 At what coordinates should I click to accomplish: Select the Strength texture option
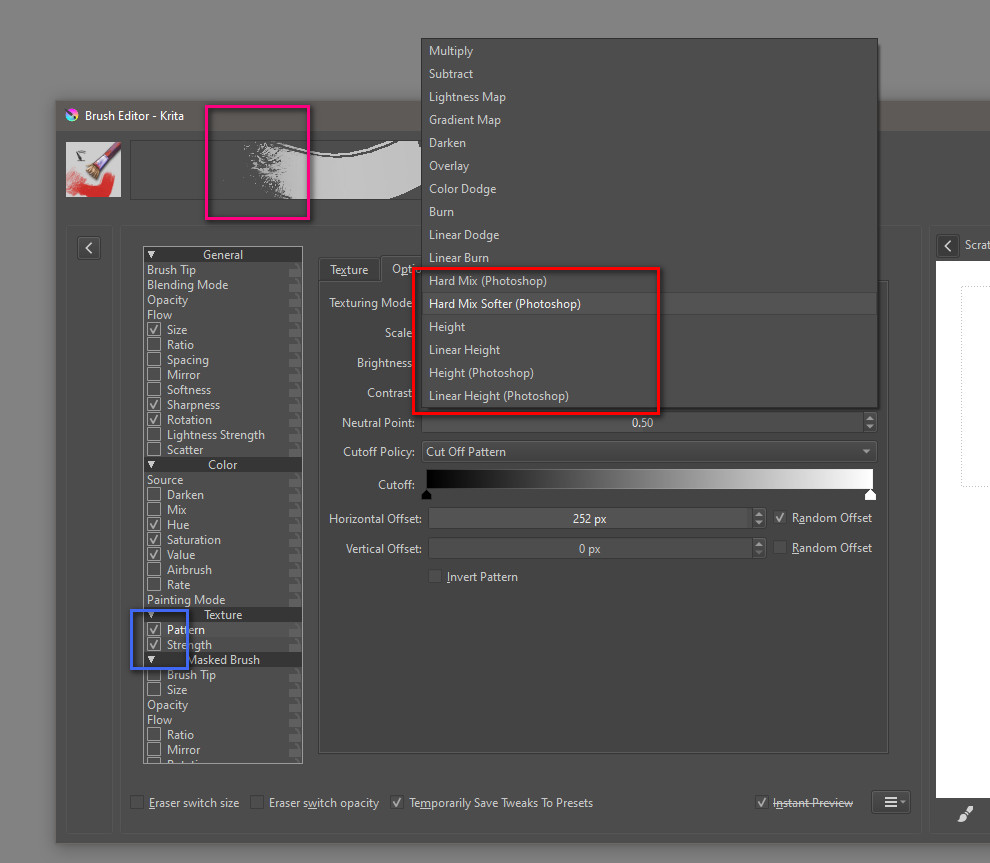pyautogui.click(x=189, y=645)
